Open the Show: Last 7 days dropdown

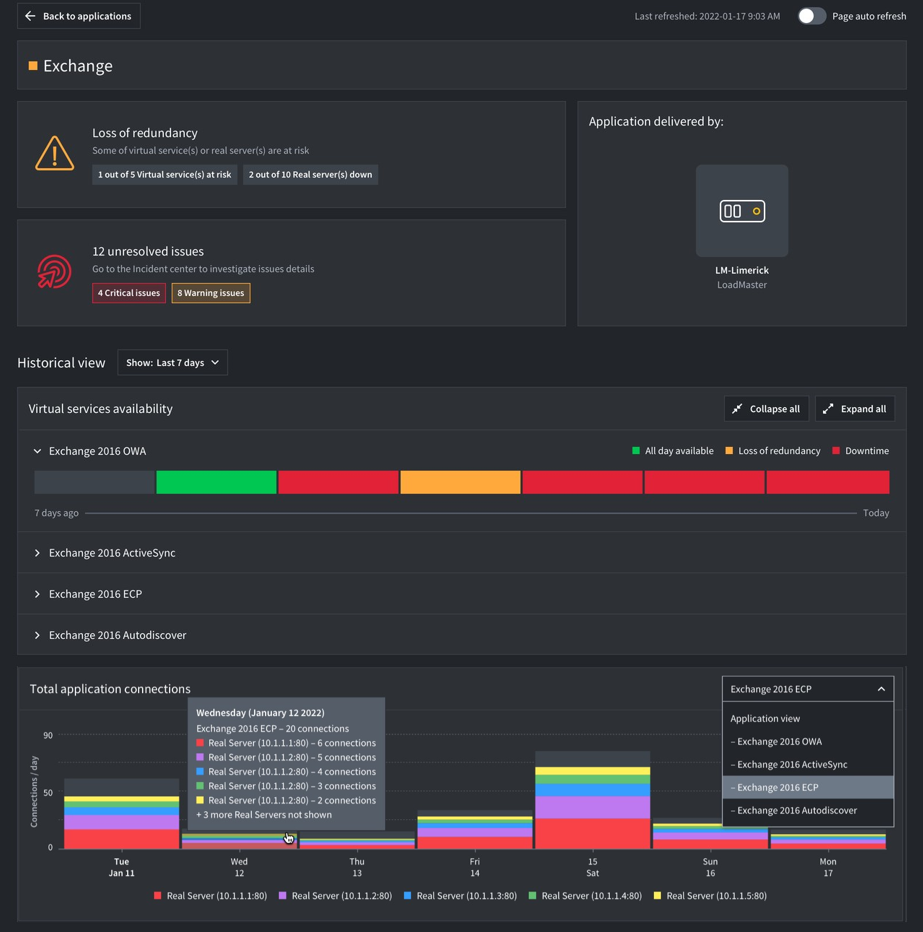point(172,363)
